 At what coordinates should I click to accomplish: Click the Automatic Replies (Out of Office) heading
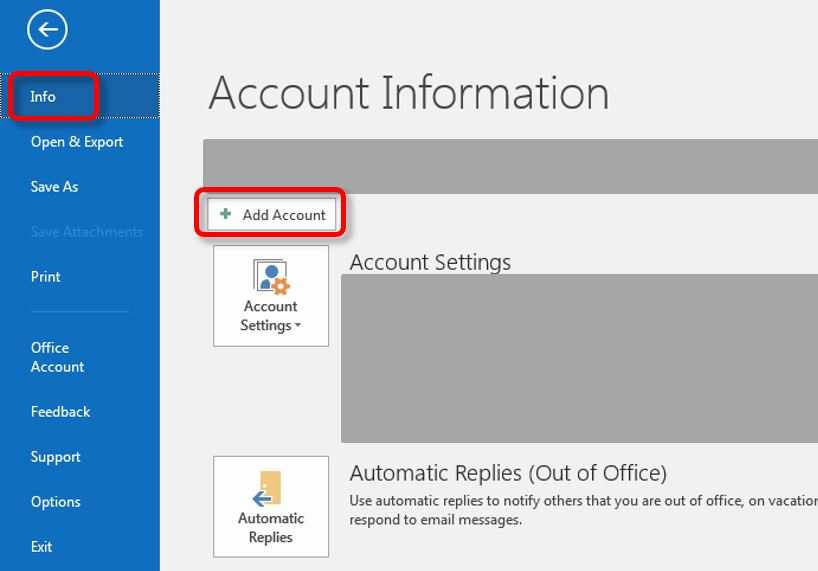[508, 473]
